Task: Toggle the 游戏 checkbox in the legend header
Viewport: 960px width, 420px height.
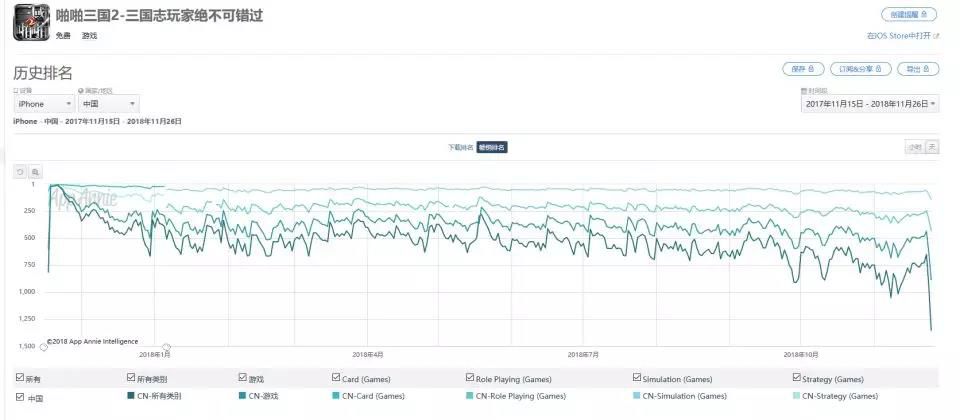Action: (242, 377)
